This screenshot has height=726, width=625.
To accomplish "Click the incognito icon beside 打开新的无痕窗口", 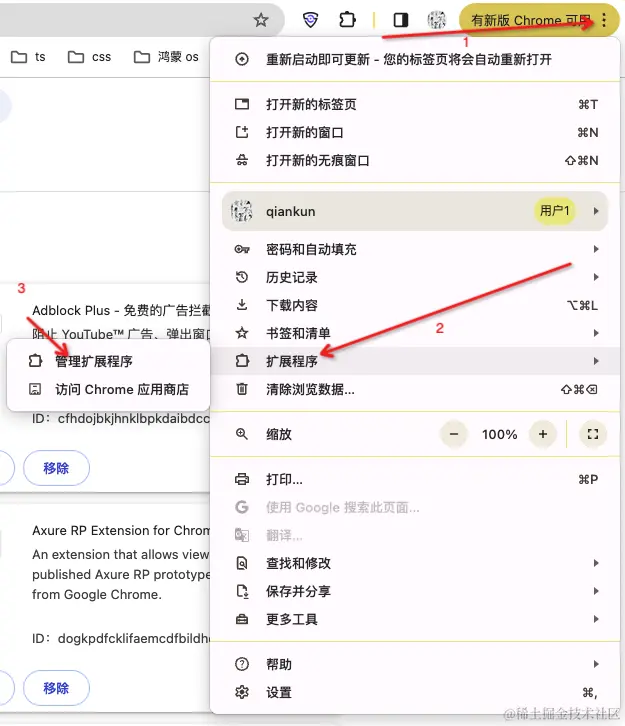I will pyautogui.click(x=242, y=160).
